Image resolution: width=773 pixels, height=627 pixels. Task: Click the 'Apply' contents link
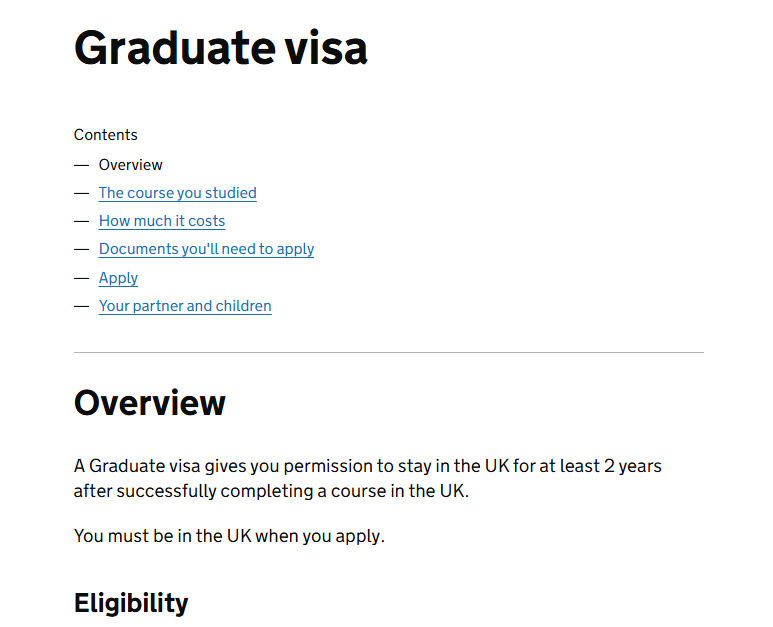pyautogui.click(x=118, y=278)
